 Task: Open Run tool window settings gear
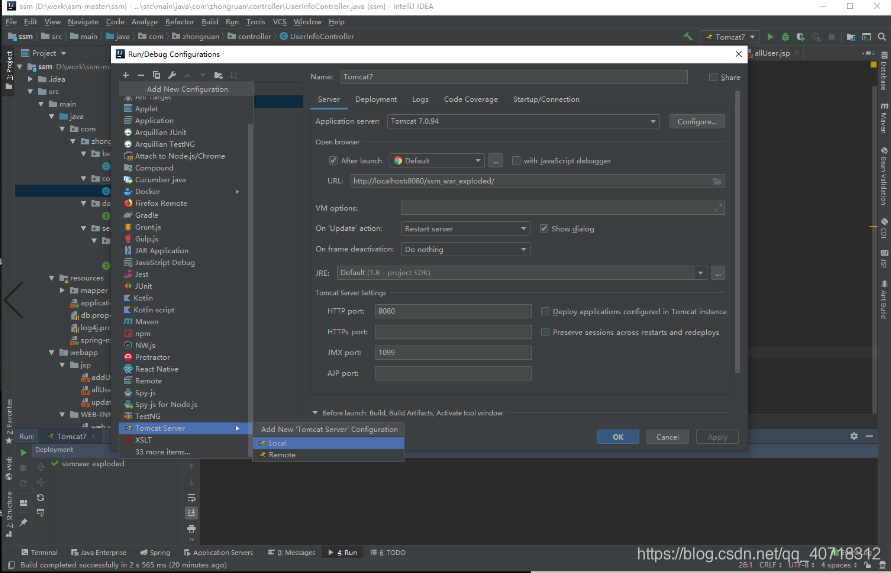tap(854, 436)
